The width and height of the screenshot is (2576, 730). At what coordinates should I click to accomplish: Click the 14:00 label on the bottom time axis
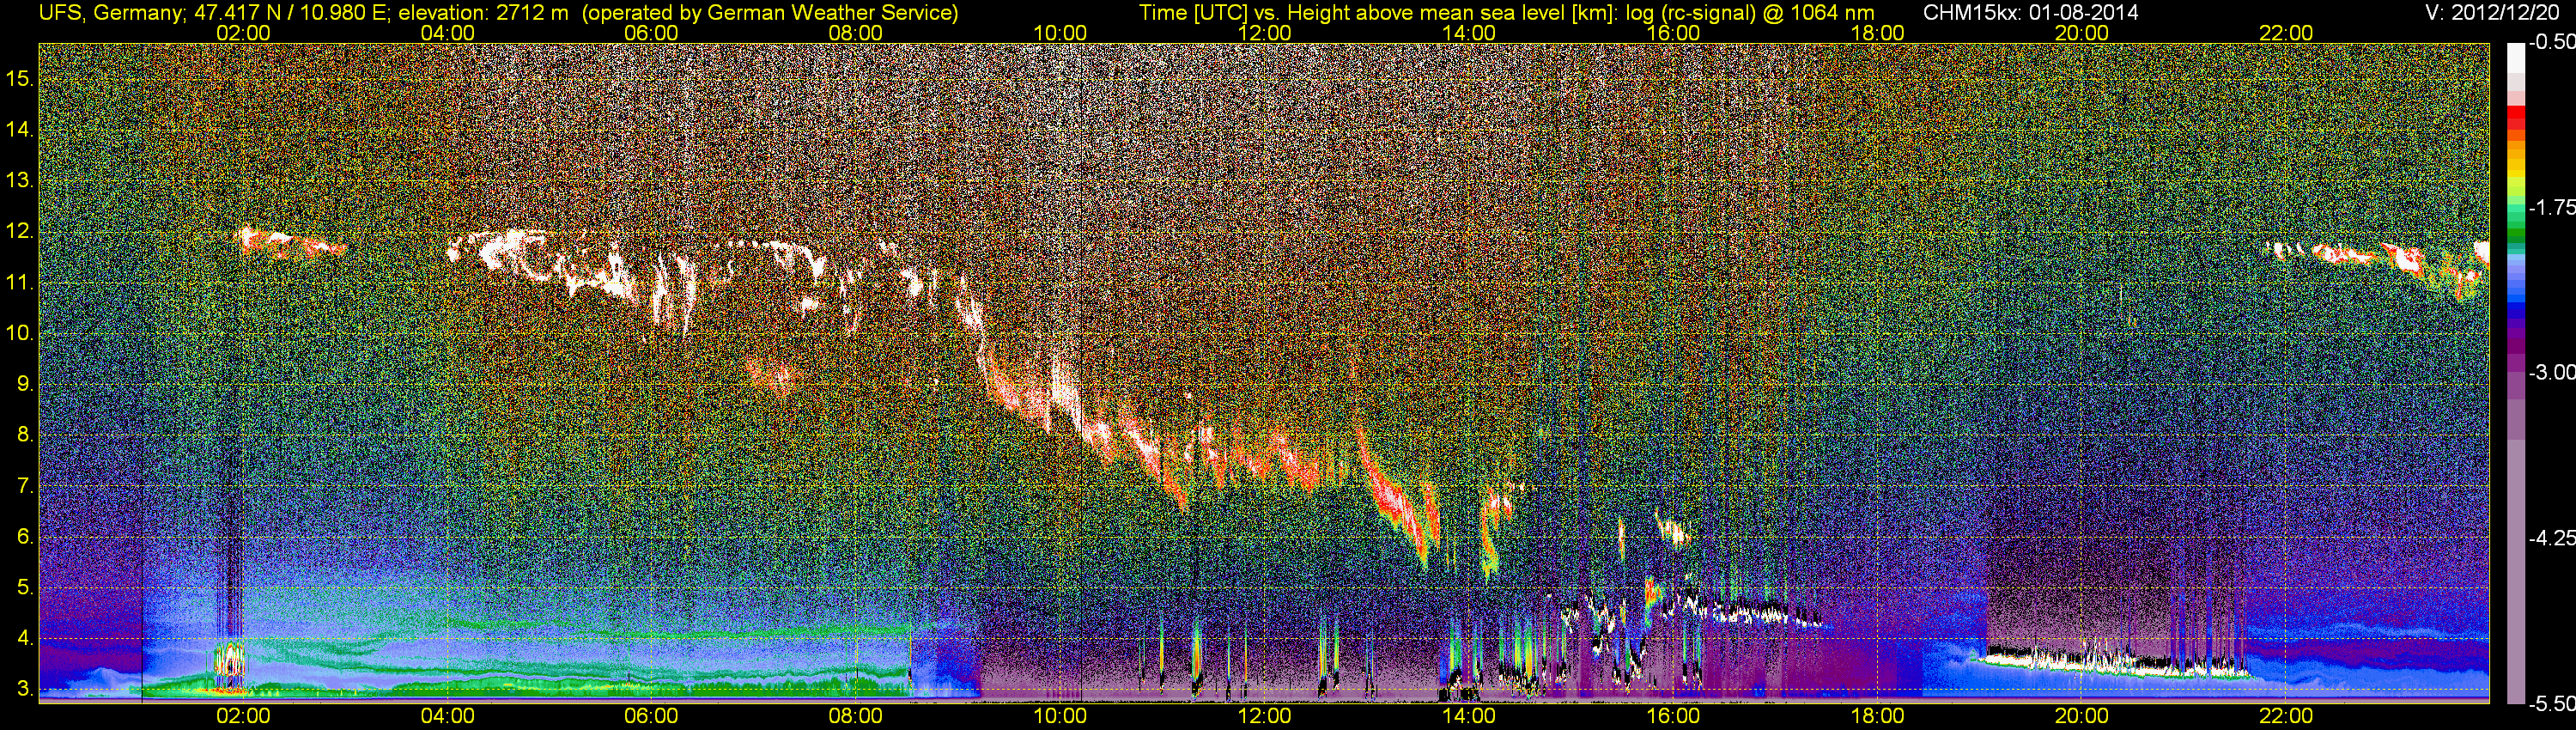1469,716
